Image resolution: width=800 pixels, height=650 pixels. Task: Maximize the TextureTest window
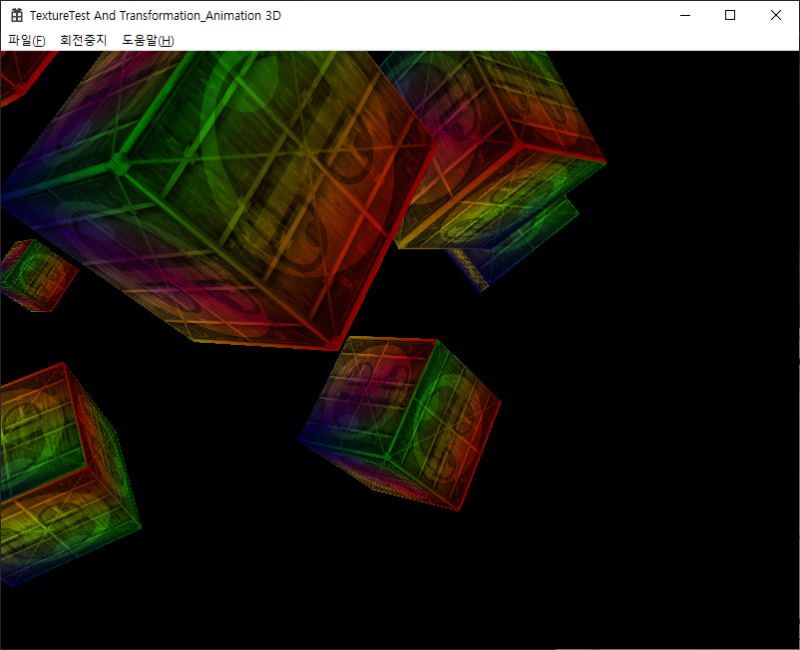(x=730, y=15)
